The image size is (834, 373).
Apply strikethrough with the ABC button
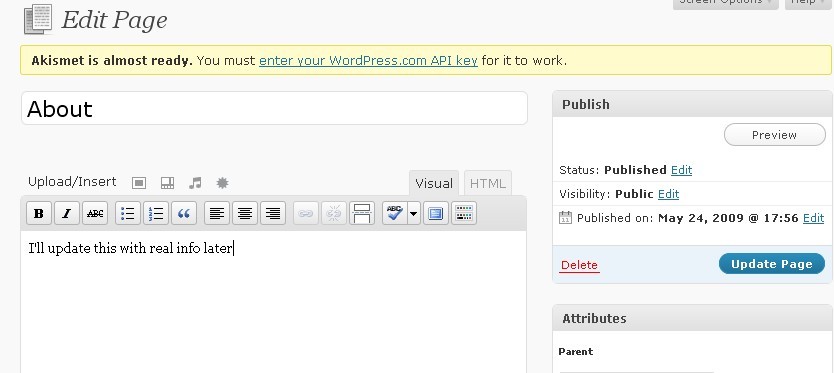pos(95,213)
